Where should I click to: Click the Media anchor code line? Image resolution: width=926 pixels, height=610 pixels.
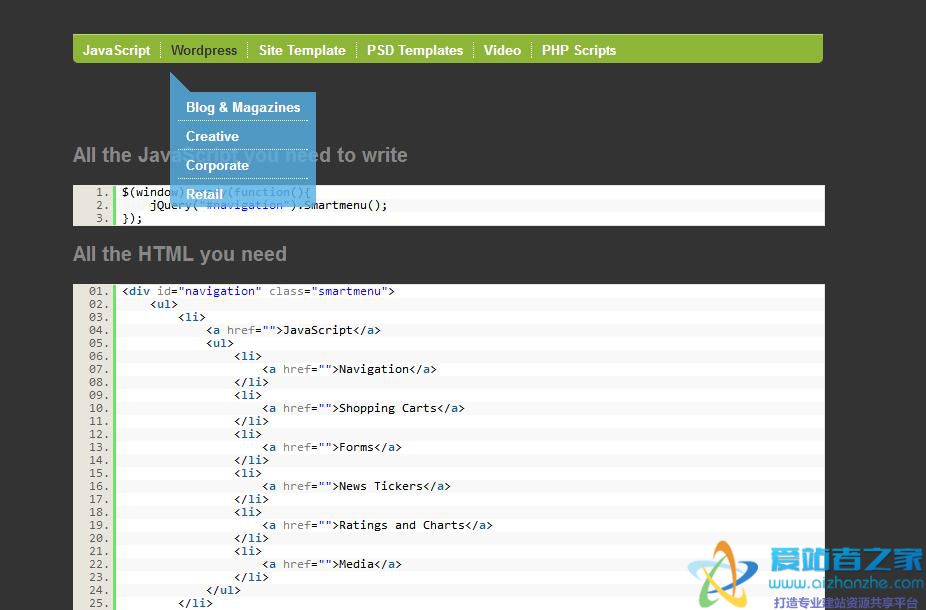(x=332, y=564)
